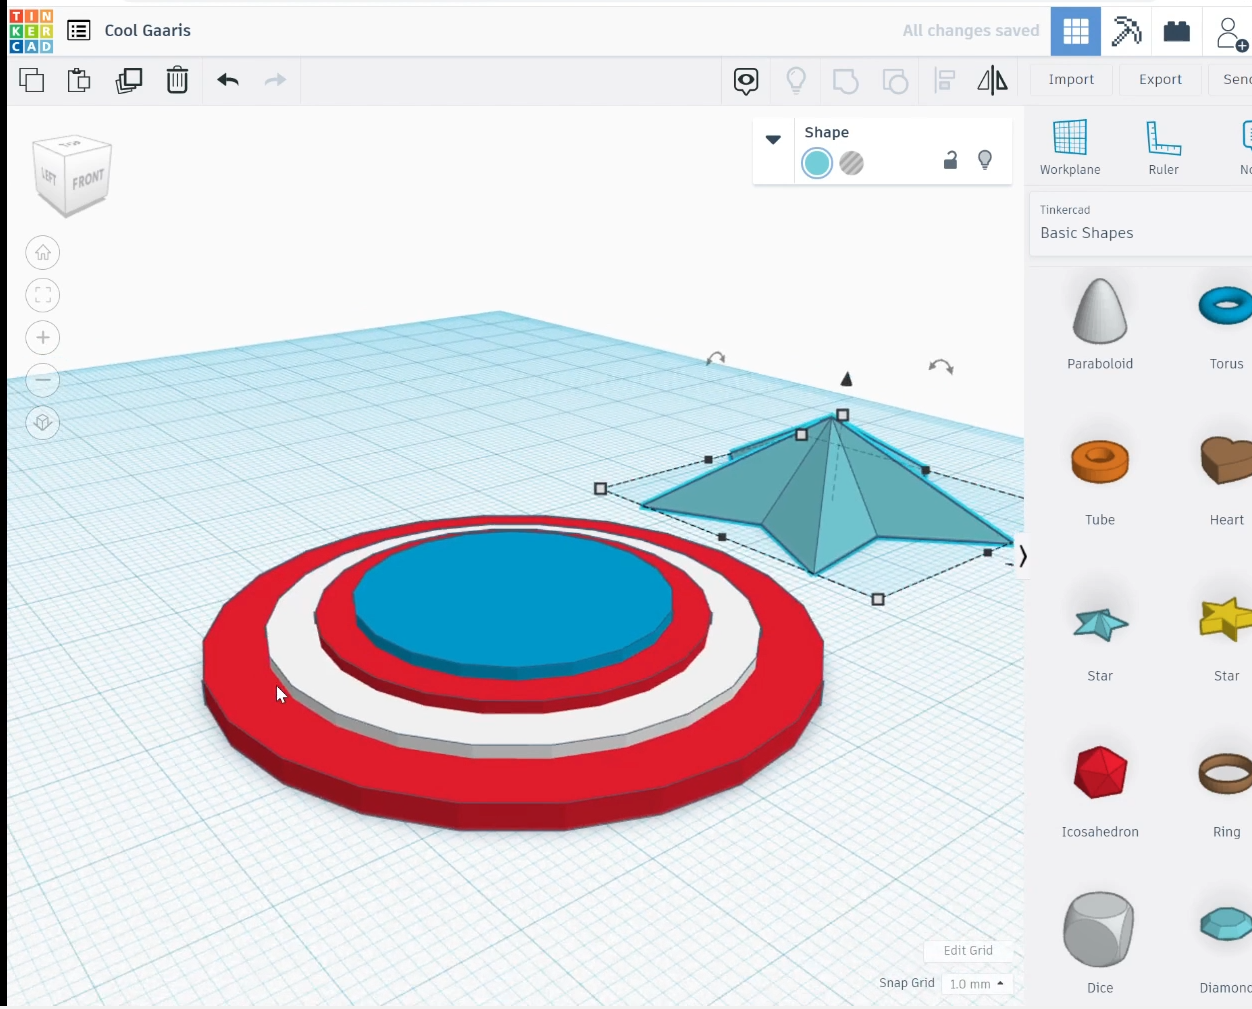Collapse the Shape panel arrow
The width and height of the screenshot is (1252, 1009).
[773, 140]
